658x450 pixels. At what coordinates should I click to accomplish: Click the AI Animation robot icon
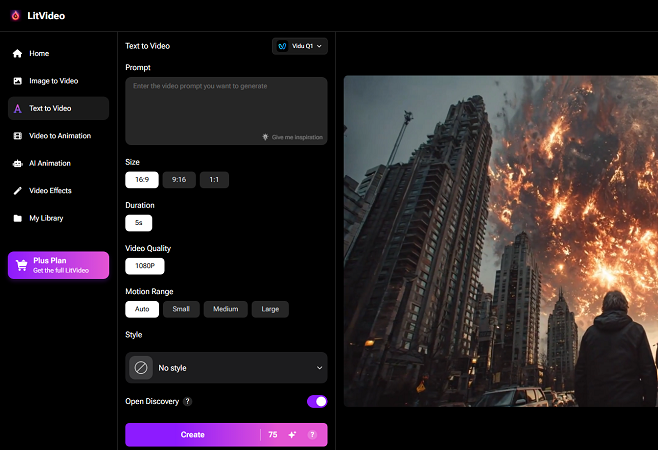pyautogui.click(x=17, y=163)
